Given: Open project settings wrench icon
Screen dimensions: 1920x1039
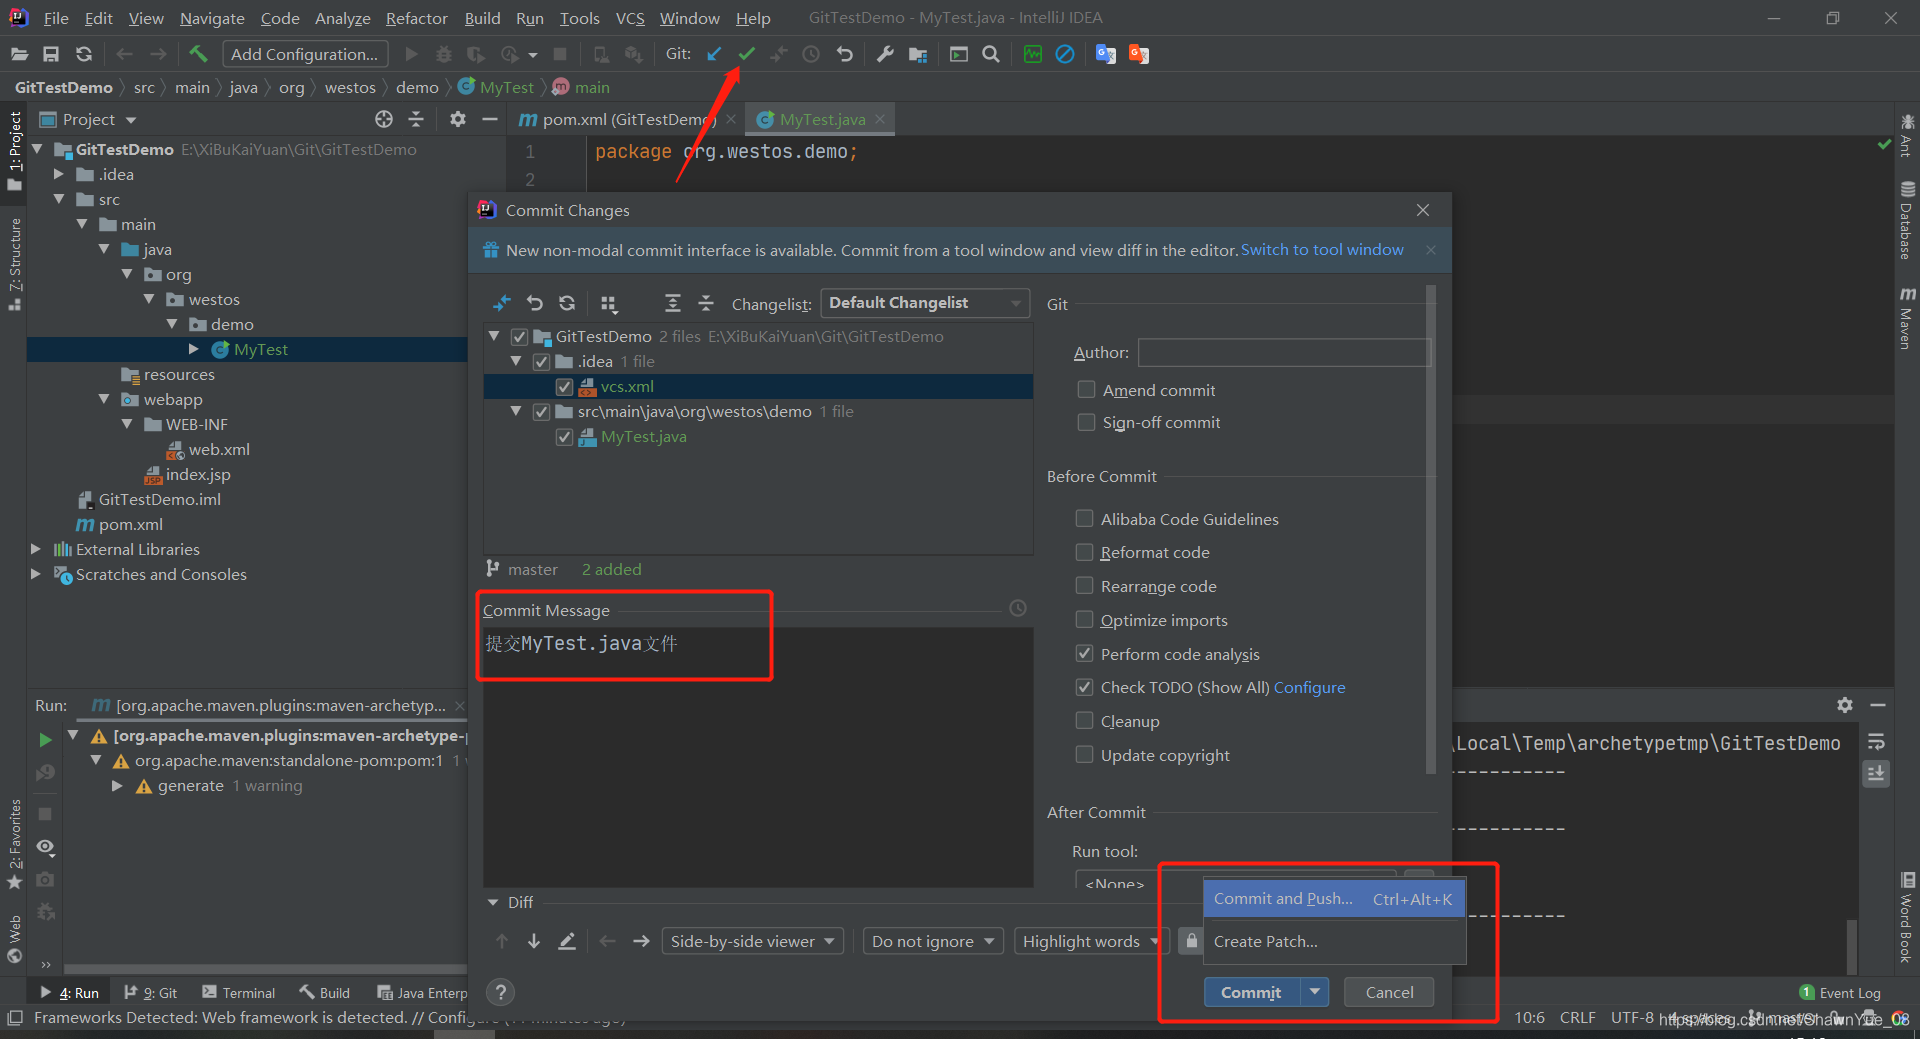Looking at the screenshot, I should pyautogui.click(x=885, y=54).
